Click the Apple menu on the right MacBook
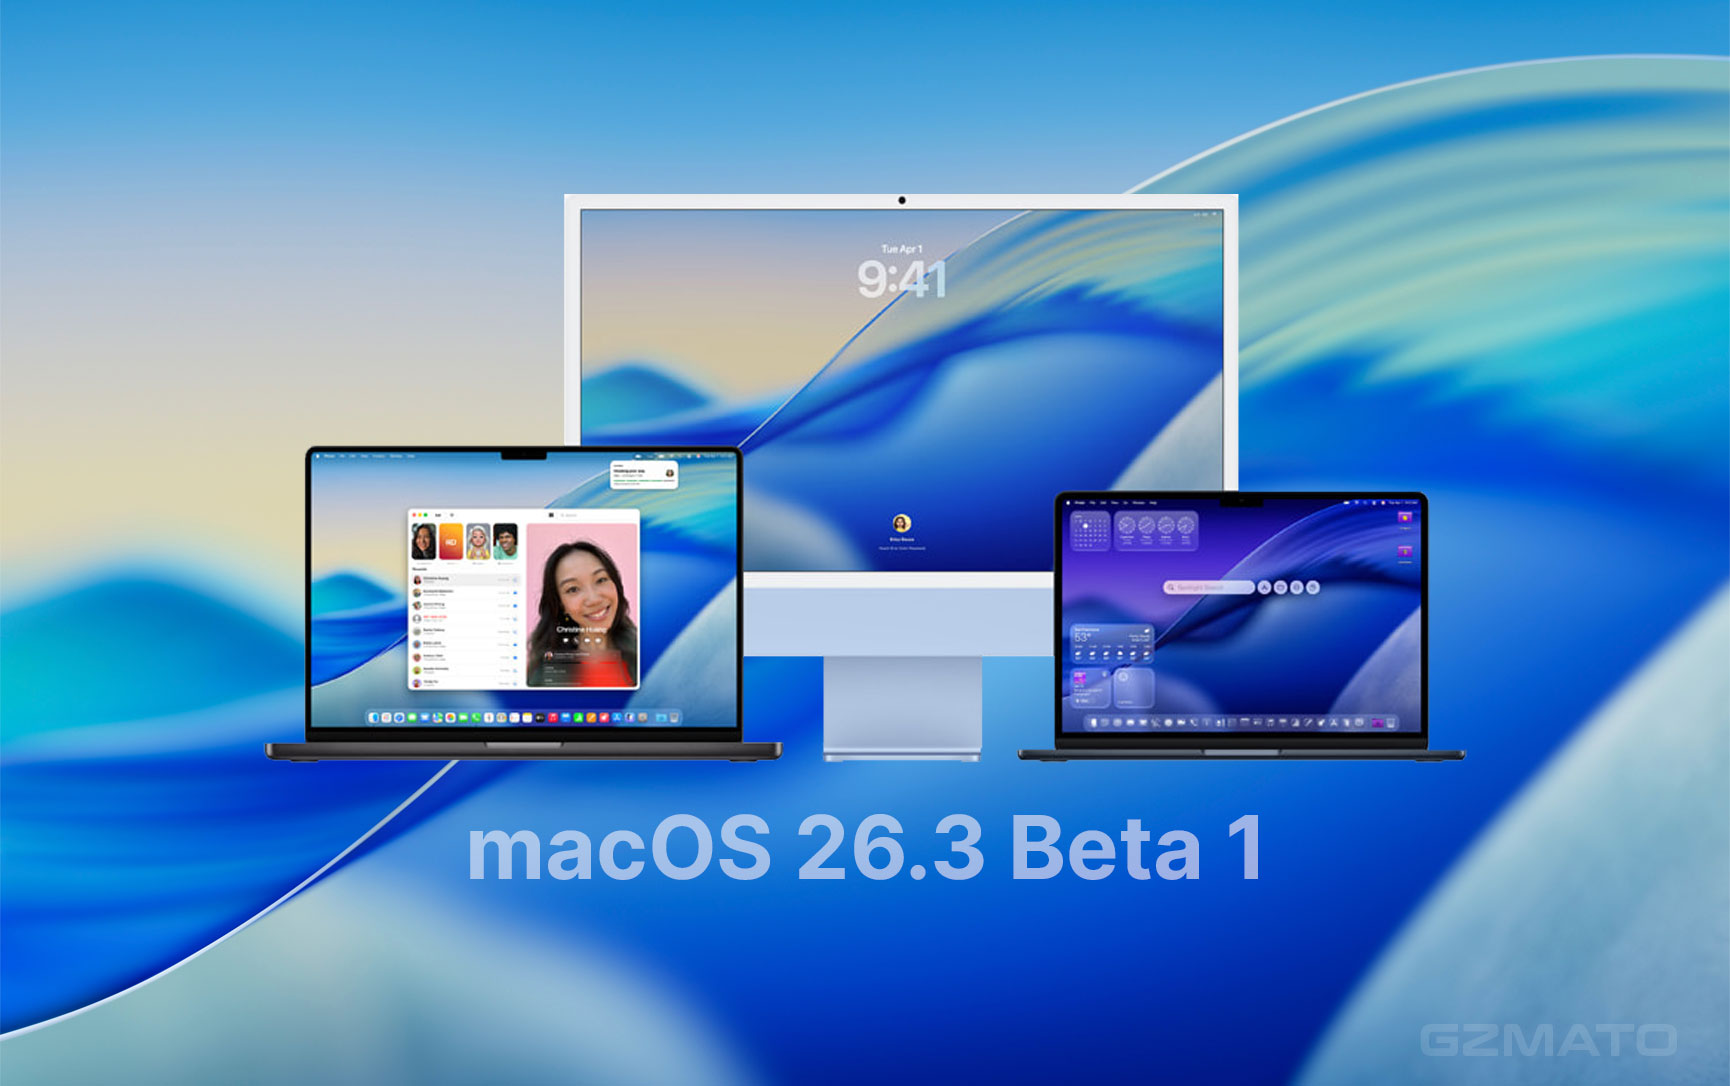Image resolution: width=1730 pixels, height=1086 pixels. coord(1068,503)
